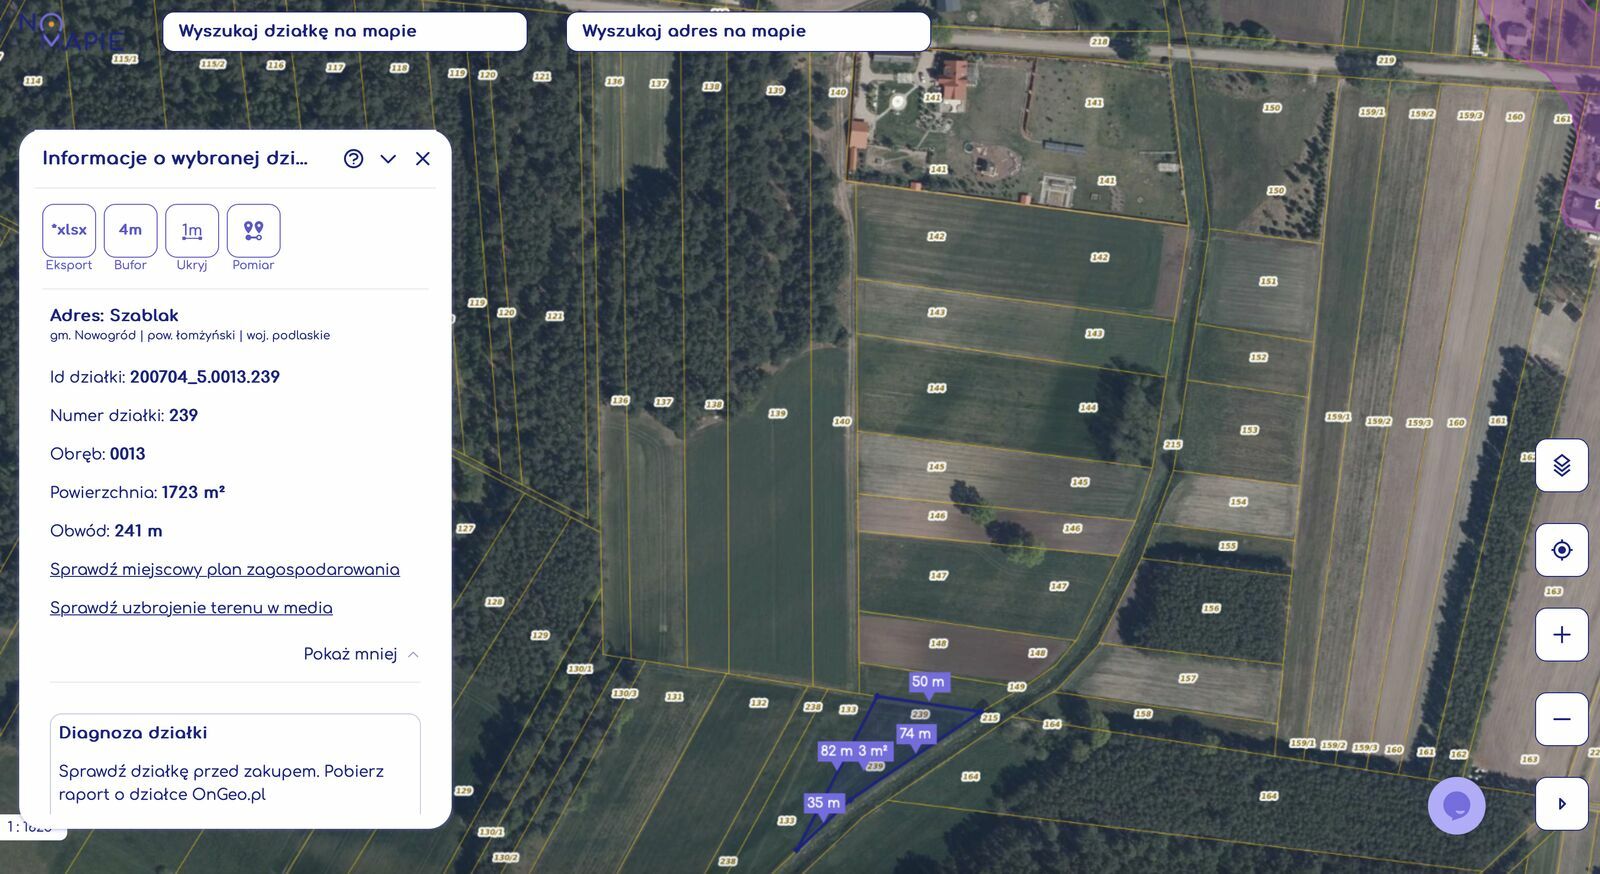Expand the right side panel arrow
Viewport: 1600px width, 874px height.
click(x=1561, y=804)
